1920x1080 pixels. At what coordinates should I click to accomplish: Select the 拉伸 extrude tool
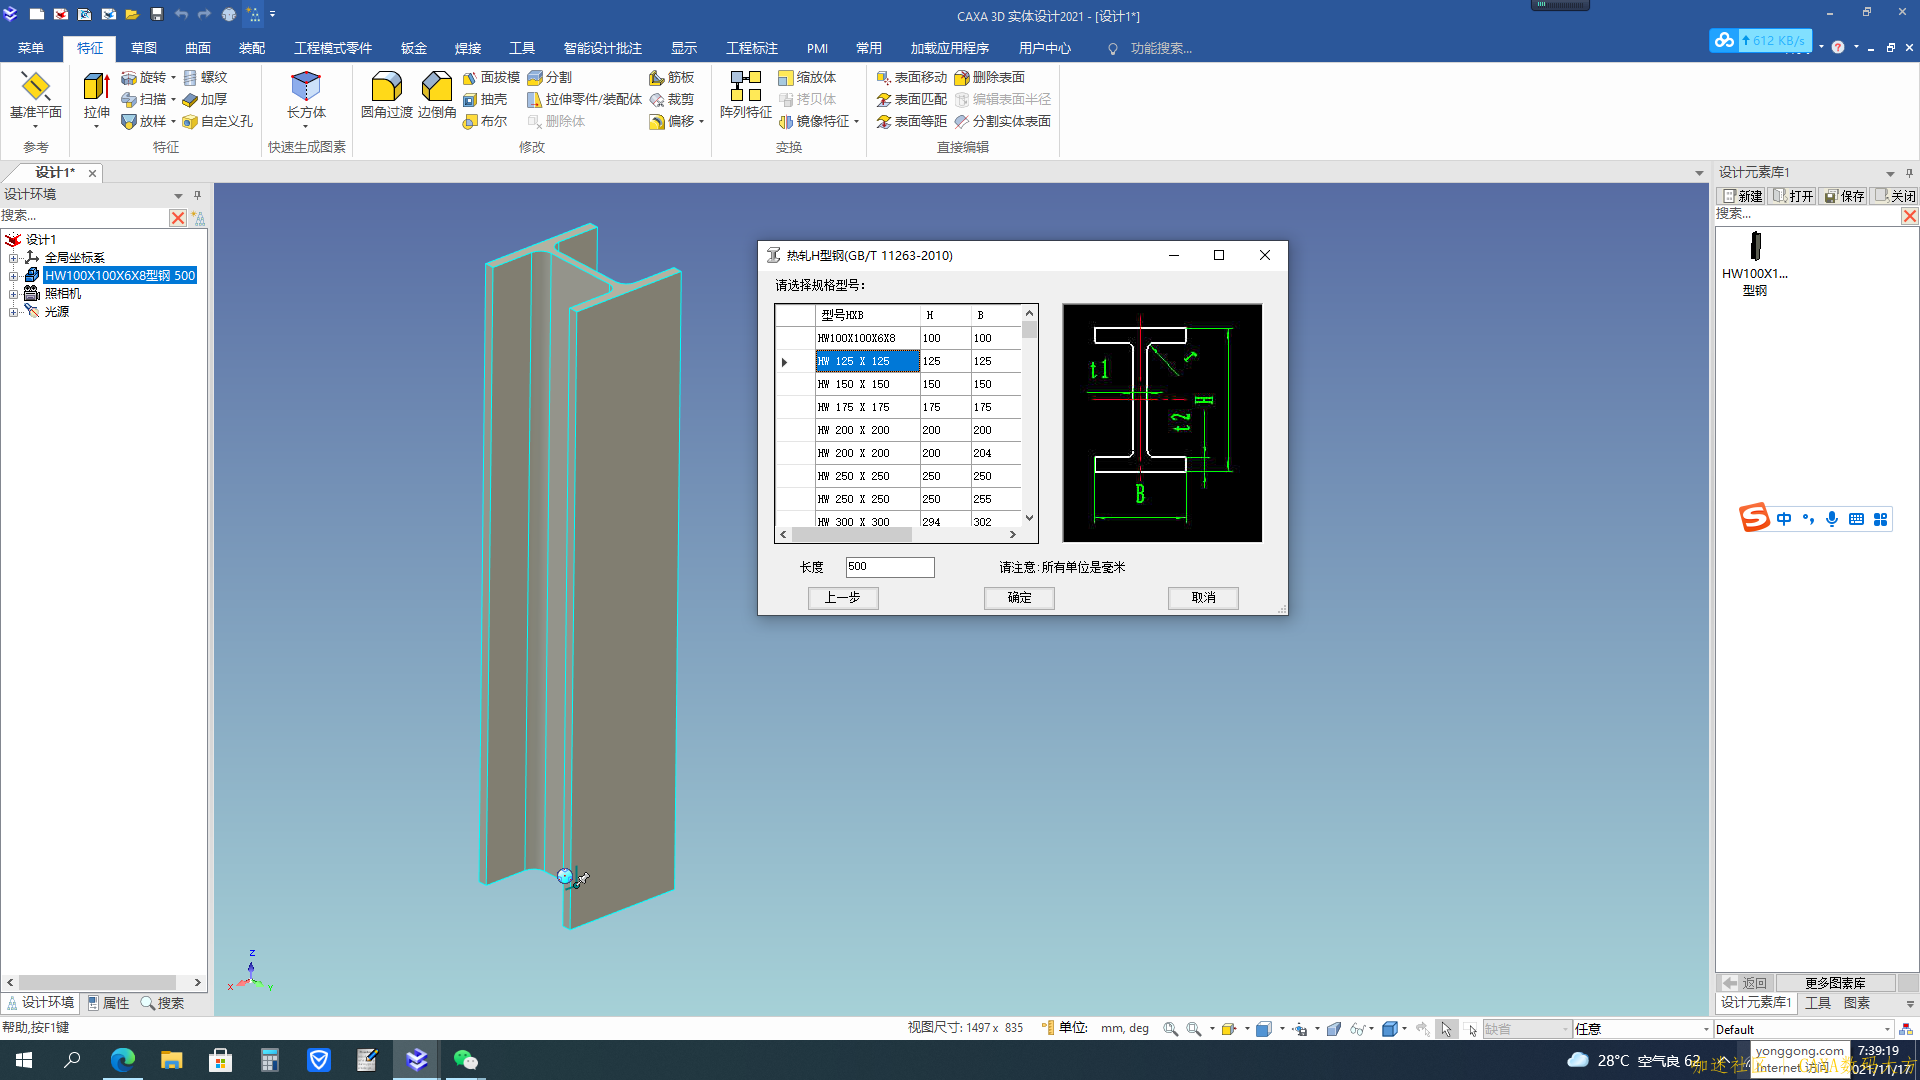point(97,95)
